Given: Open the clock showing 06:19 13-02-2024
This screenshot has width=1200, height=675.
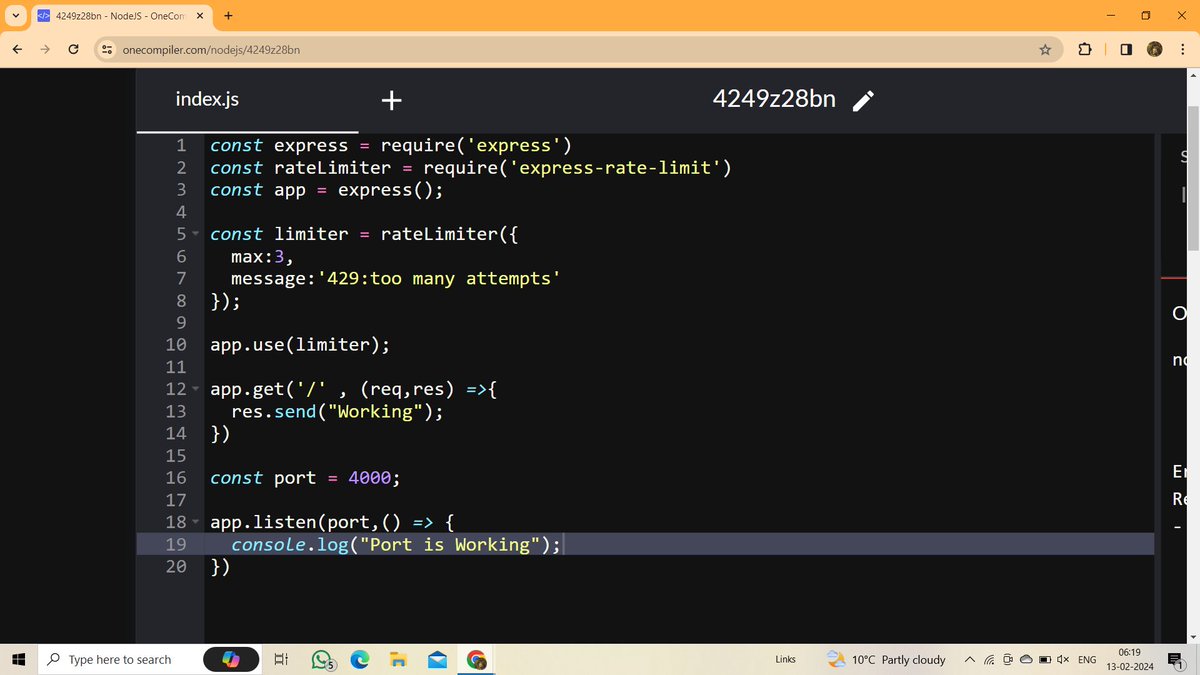Looking at the screenshot, I should [1130, 659].
